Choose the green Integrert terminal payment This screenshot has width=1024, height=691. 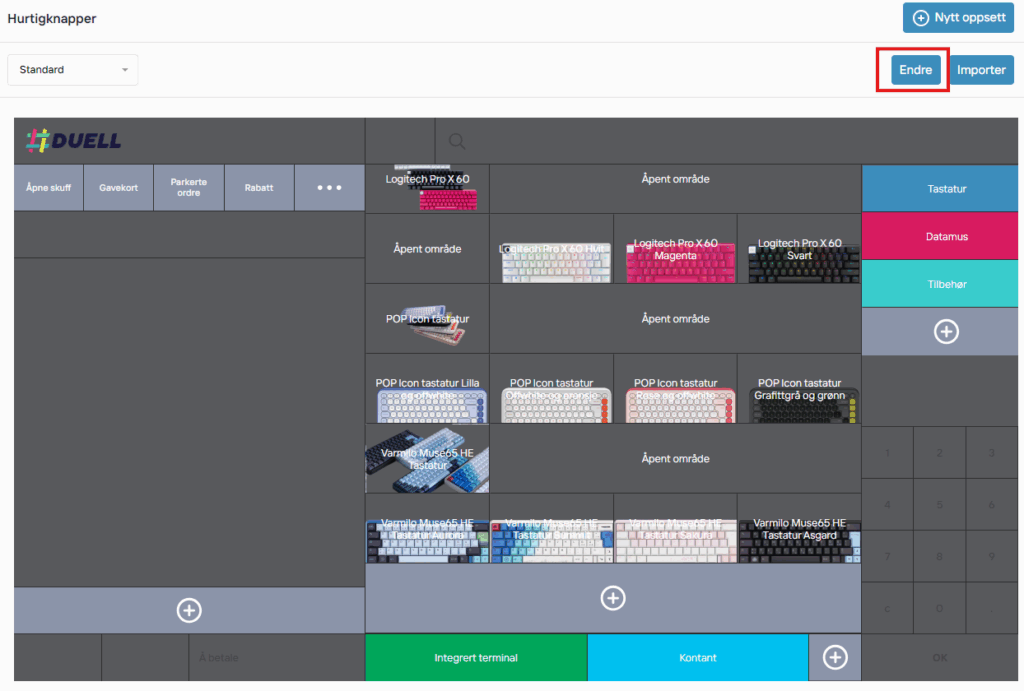click(476, 657)
